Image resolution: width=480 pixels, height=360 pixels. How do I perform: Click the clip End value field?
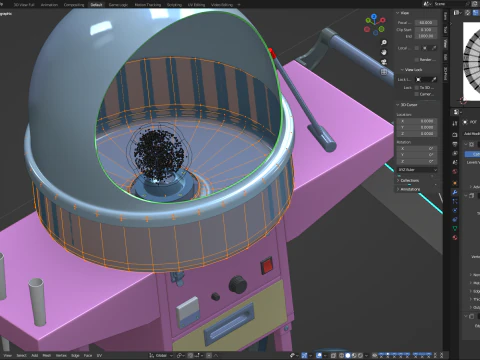click(x=426, y=36)
